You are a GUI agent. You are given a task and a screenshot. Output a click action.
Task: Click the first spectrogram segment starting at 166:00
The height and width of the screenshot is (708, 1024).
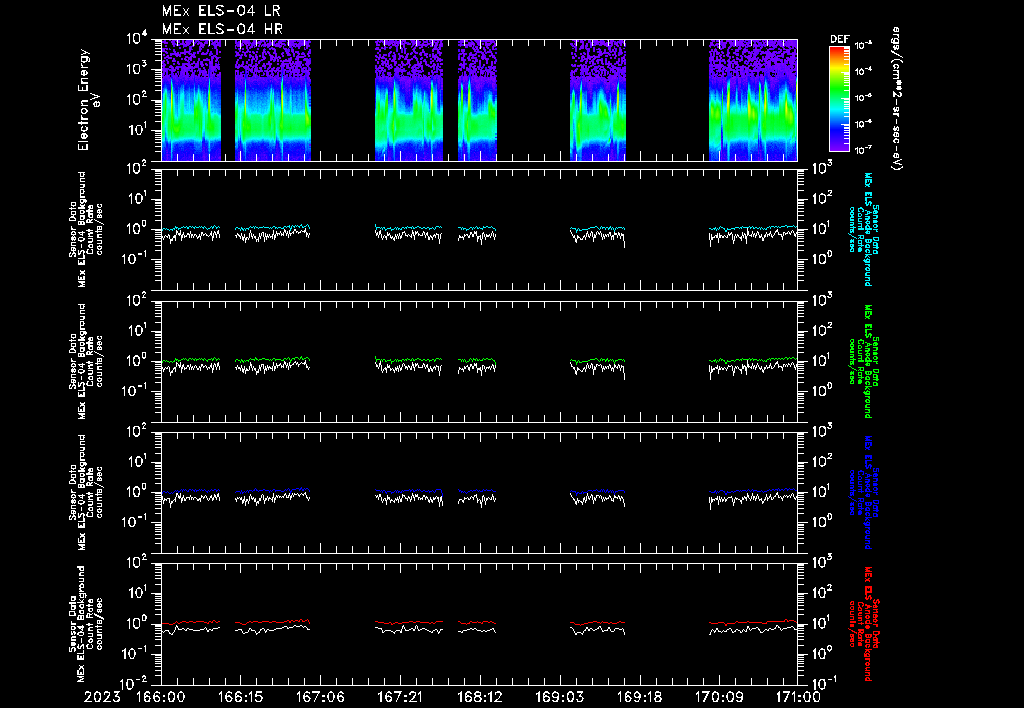191,100
